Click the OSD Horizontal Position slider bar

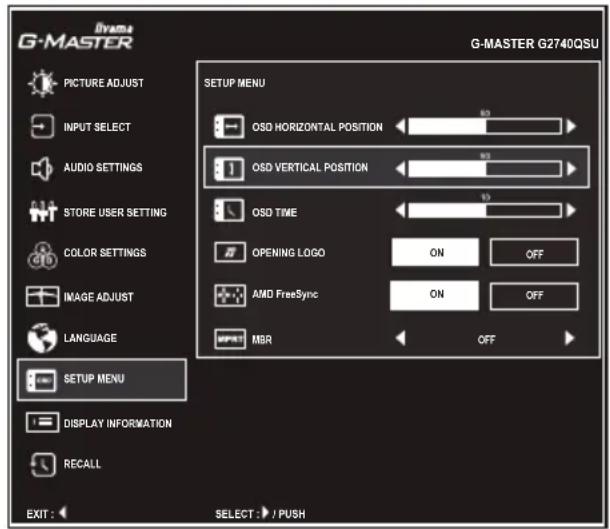[485, 126]
